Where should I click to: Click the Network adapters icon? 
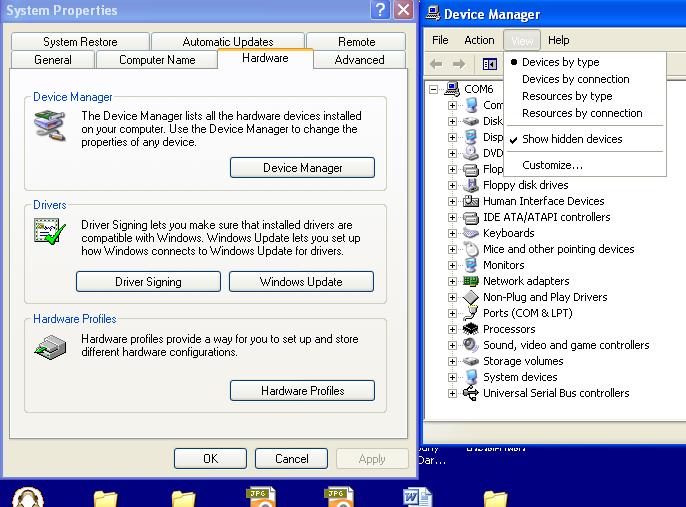(471, 281)
